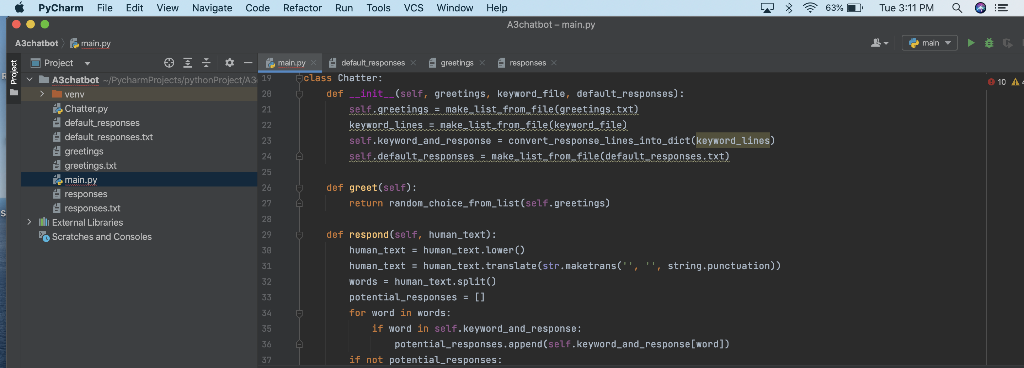This screenshot has height=368, width=1024.
Task: Hide the Project panel with the minus icon
Action: [248, 63]
